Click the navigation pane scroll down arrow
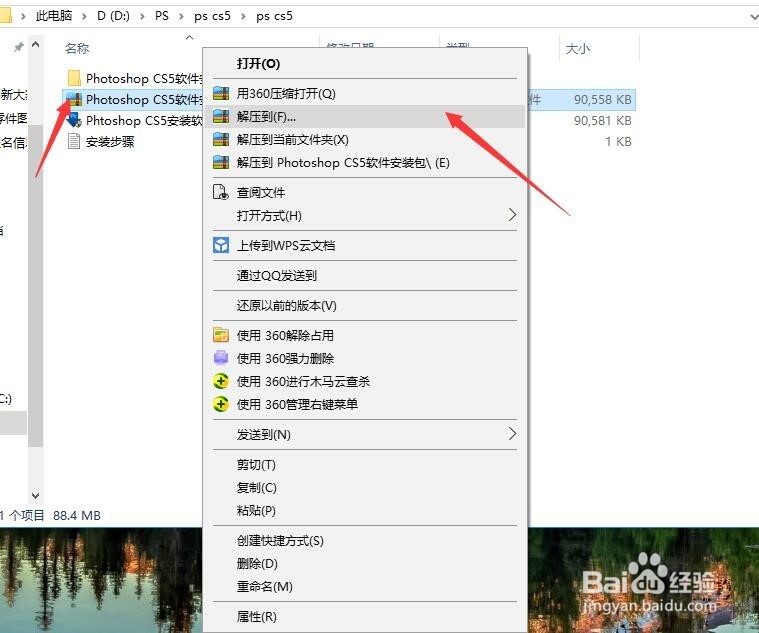759x633 pixels. click(35, 495)
